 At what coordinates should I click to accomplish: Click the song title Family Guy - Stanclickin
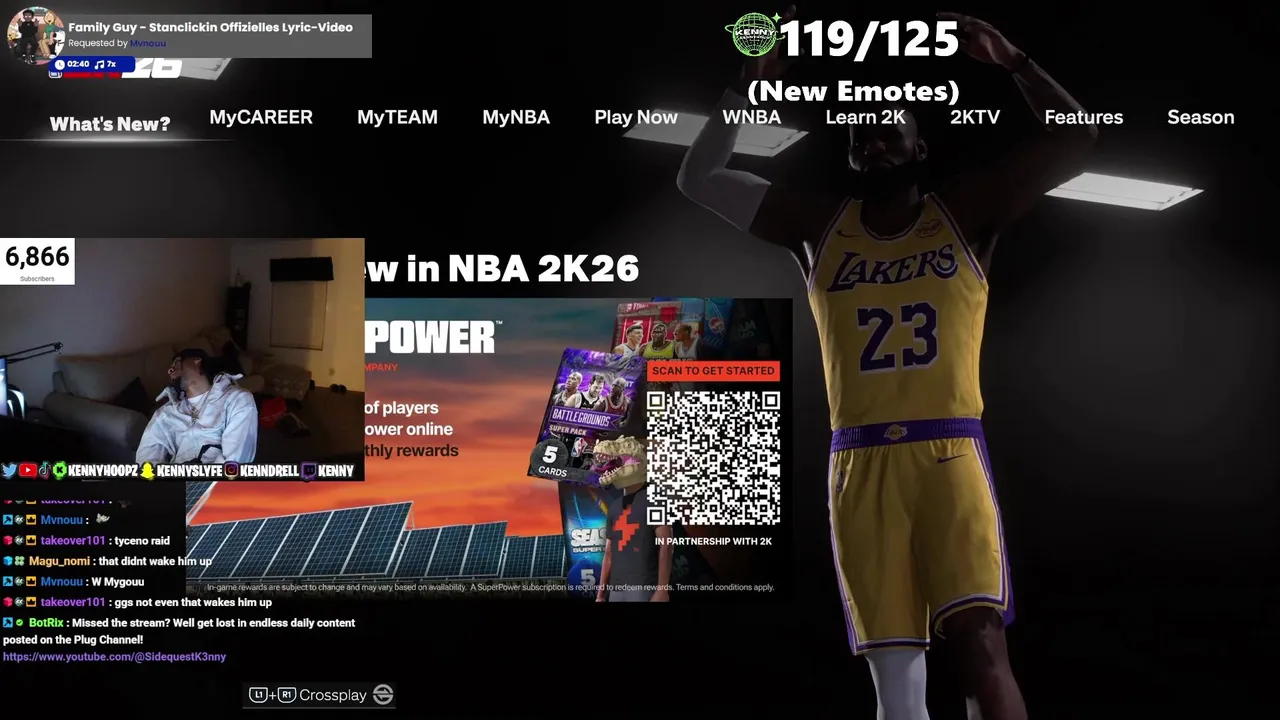[x=210, y=27]
